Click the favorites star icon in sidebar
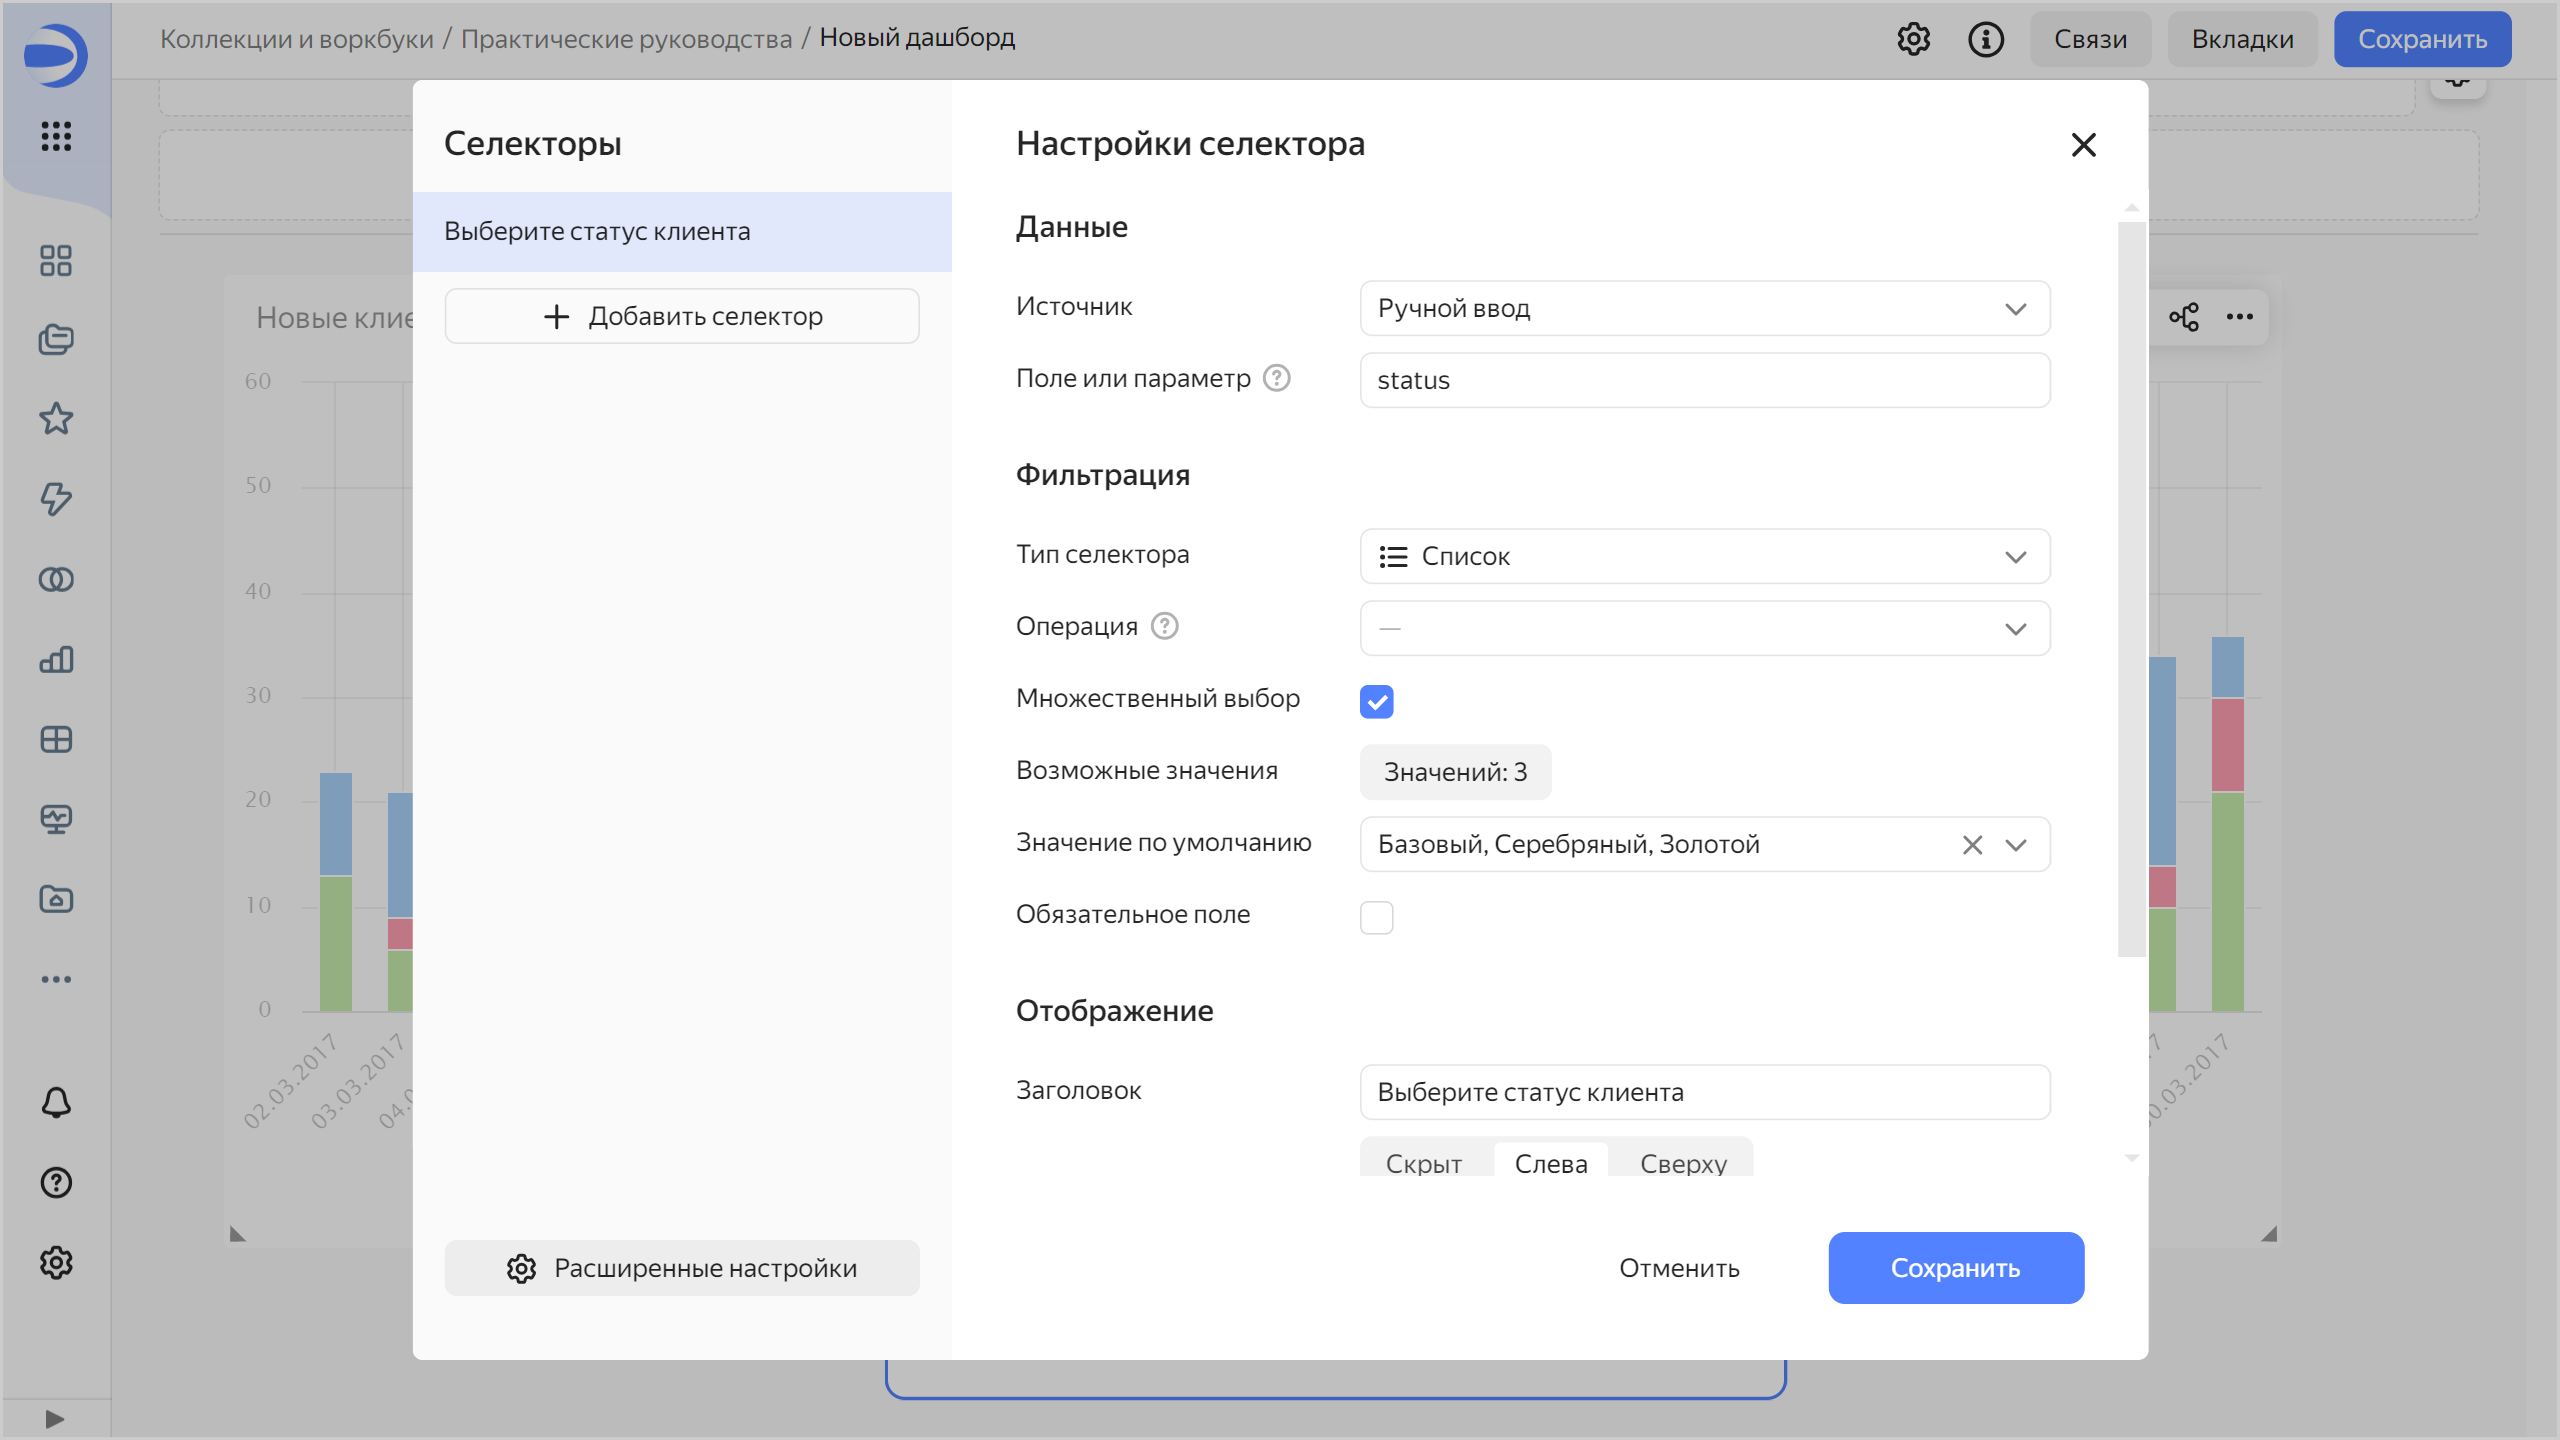The width and height of the screenshot is (2560, 1440). tap(56, 419)
